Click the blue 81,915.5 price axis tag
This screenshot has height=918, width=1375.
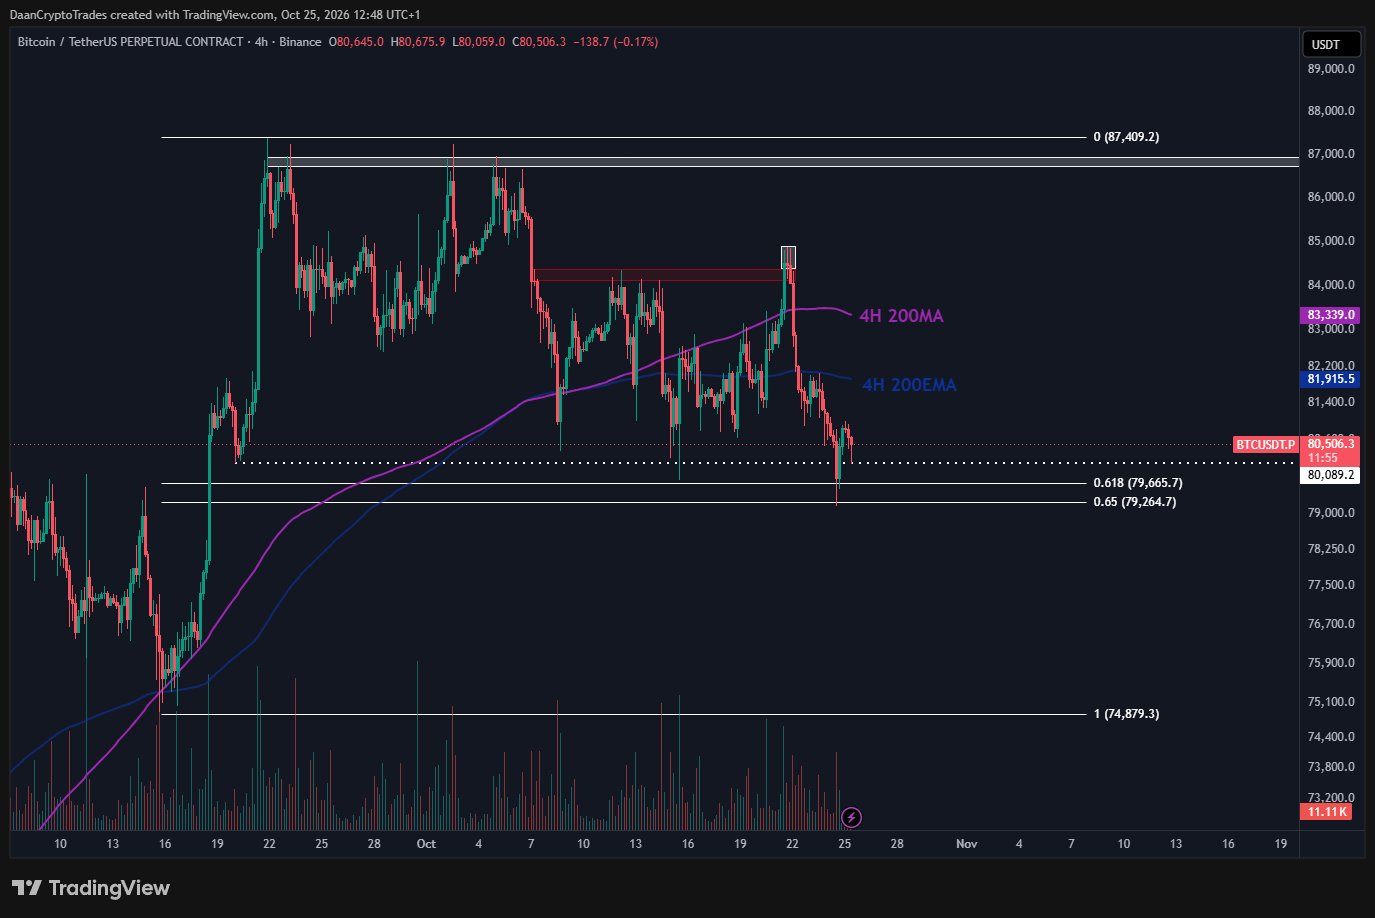point(1331,379)
